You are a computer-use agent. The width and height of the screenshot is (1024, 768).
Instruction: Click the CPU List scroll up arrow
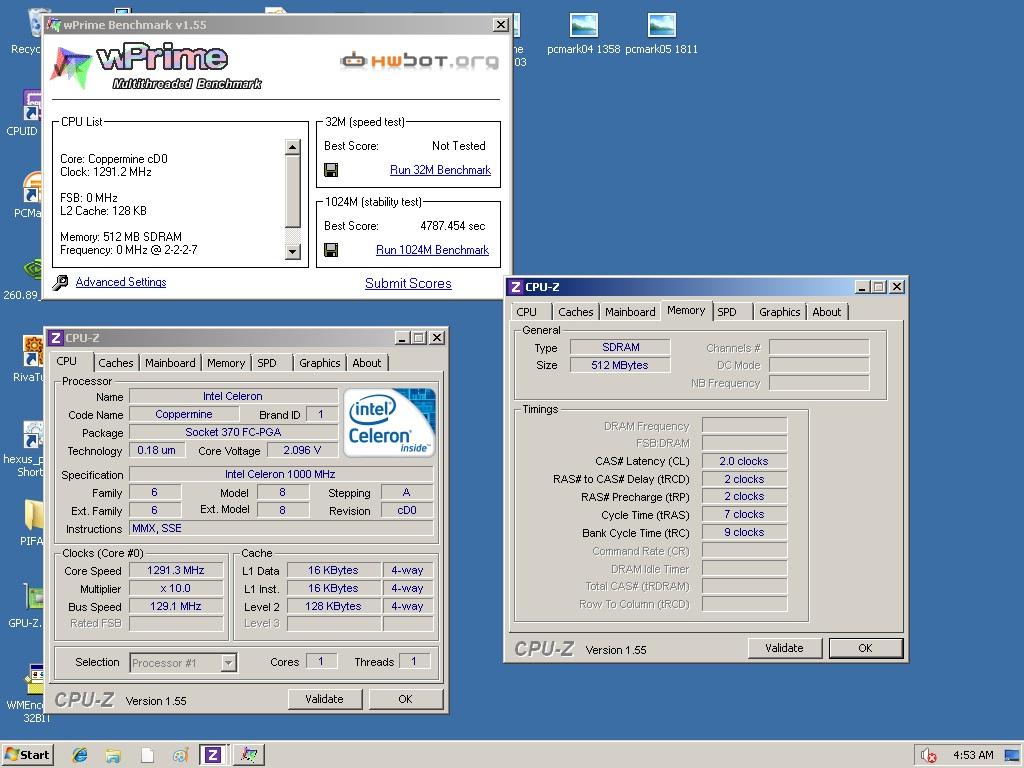click(293, 146)
